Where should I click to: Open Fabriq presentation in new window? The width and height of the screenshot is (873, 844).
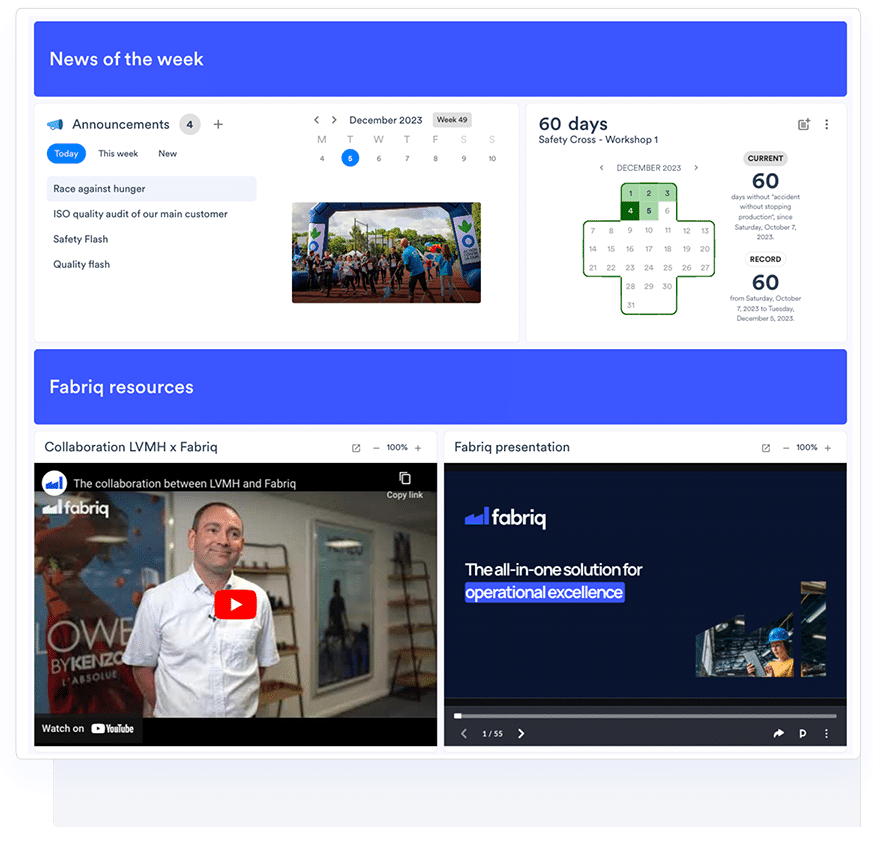coord(766,448)
